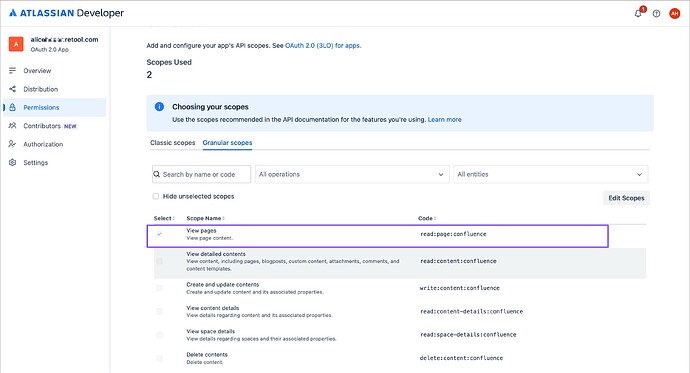Open the All operations dropdown
The image size is (690, 373).
coord(352,174)
